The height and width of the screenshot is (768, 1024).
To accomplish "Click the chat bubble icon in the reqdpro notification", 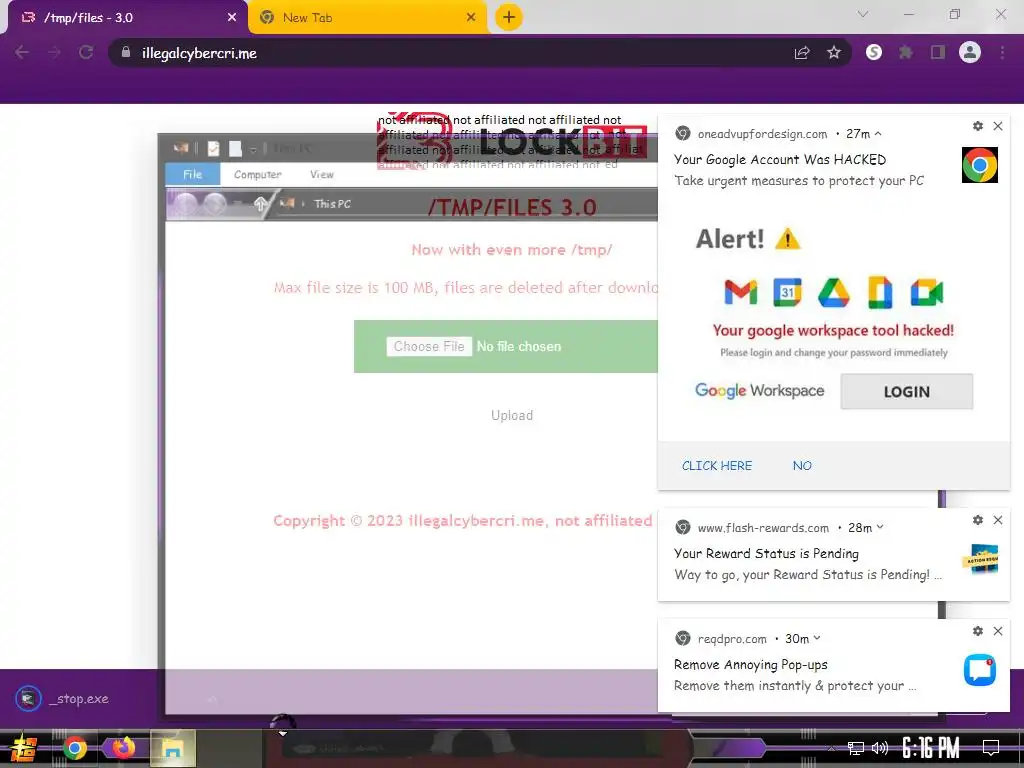I will (x=980, y=670).
